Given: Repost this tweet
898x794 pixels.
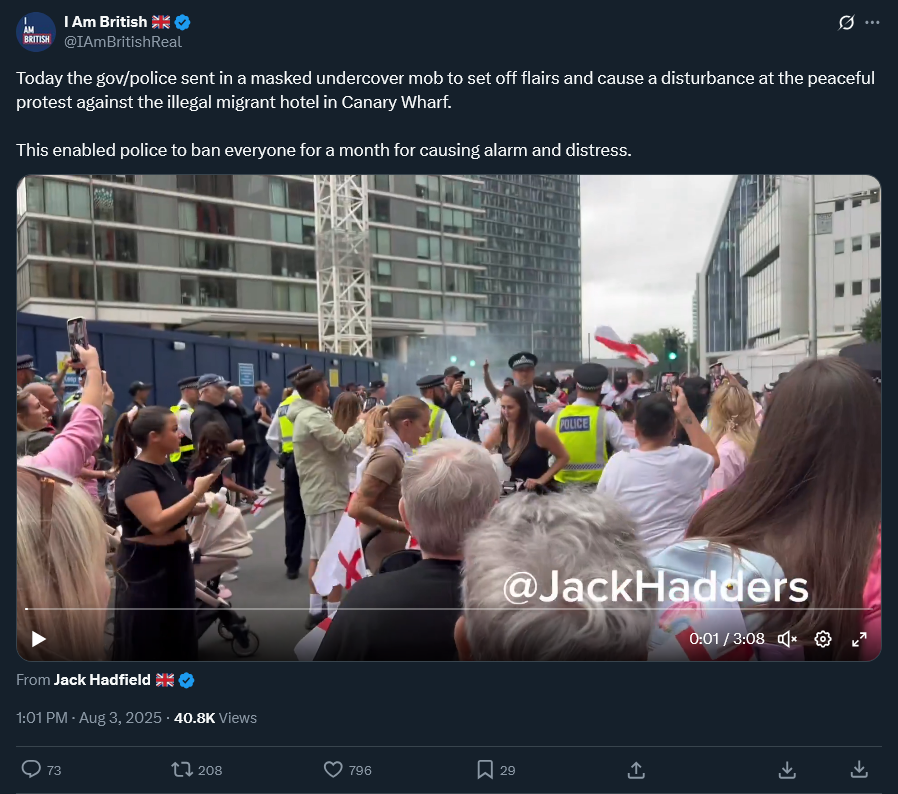Looking at the screenshot, I should (182, 769).
